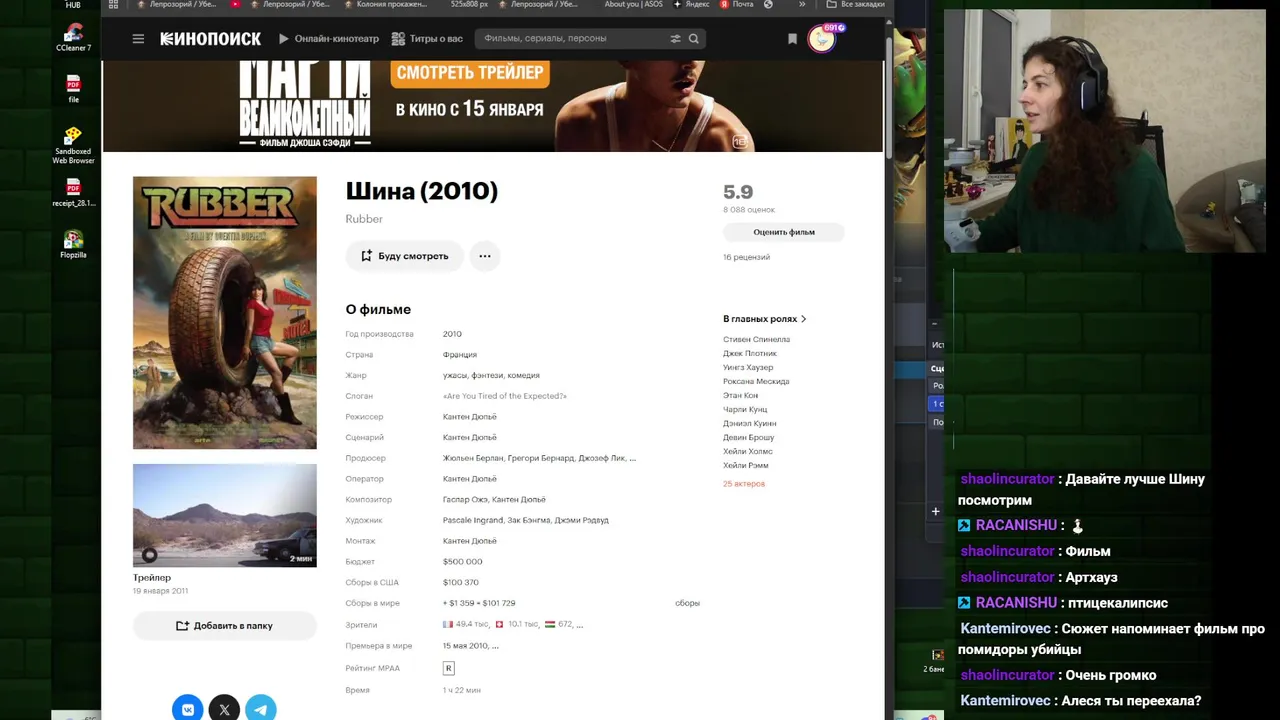
Task: Open actress Роксана Мескида
Action: pos(756,382)
